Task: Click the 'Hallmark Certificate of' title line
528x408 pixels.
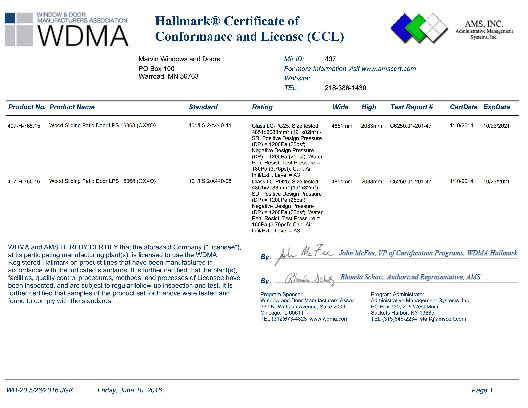Action: coord(227,21)
